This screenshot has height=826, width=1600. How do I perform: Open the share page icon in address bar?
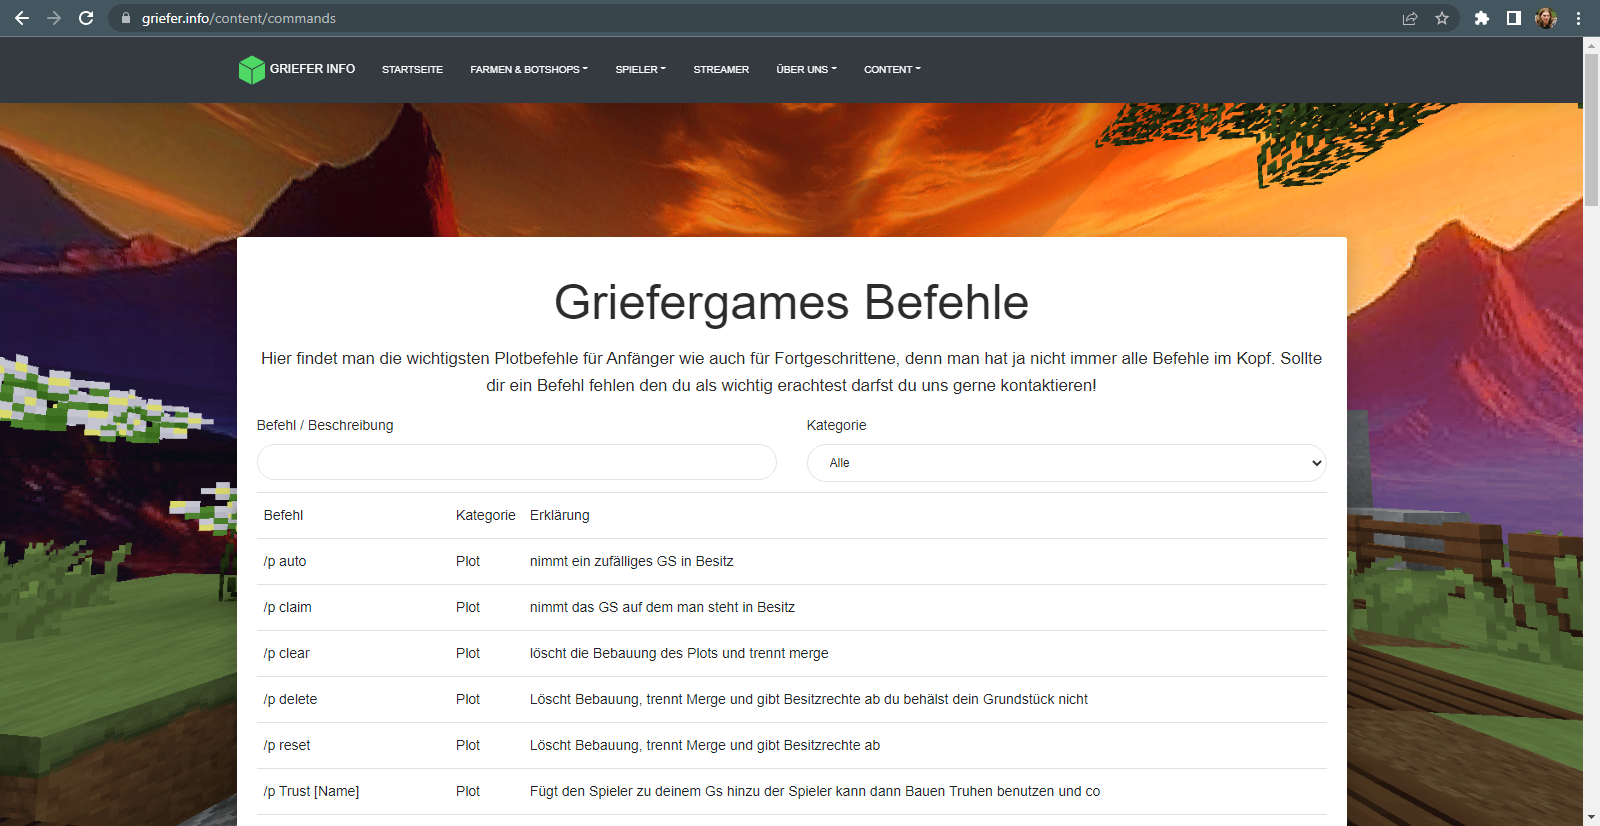click(1410, 18)
